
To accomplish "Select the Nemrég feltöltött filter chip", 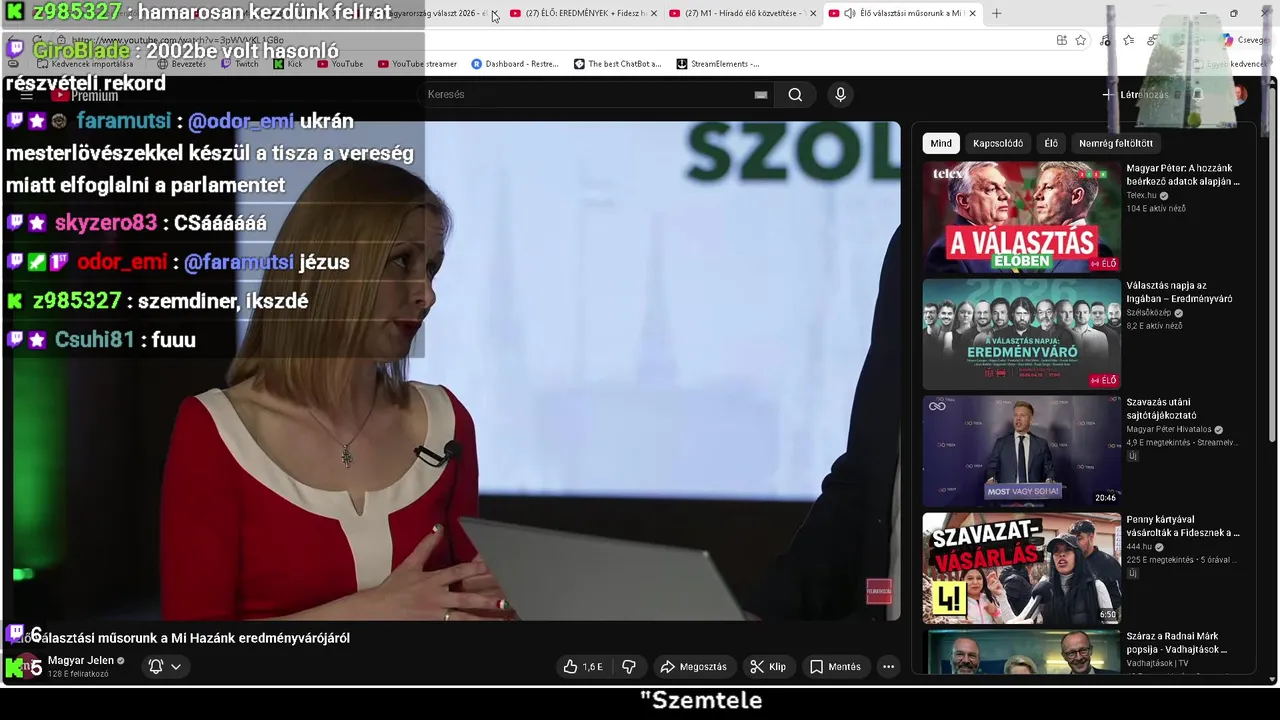I will (1116, 143).
